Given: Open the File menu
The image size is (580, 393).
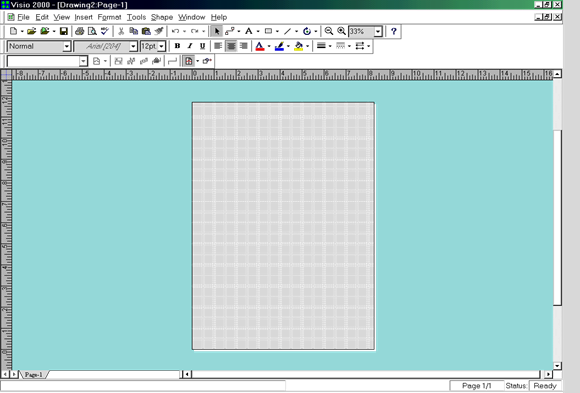Looking at the screenshot, I should (23, 17).
